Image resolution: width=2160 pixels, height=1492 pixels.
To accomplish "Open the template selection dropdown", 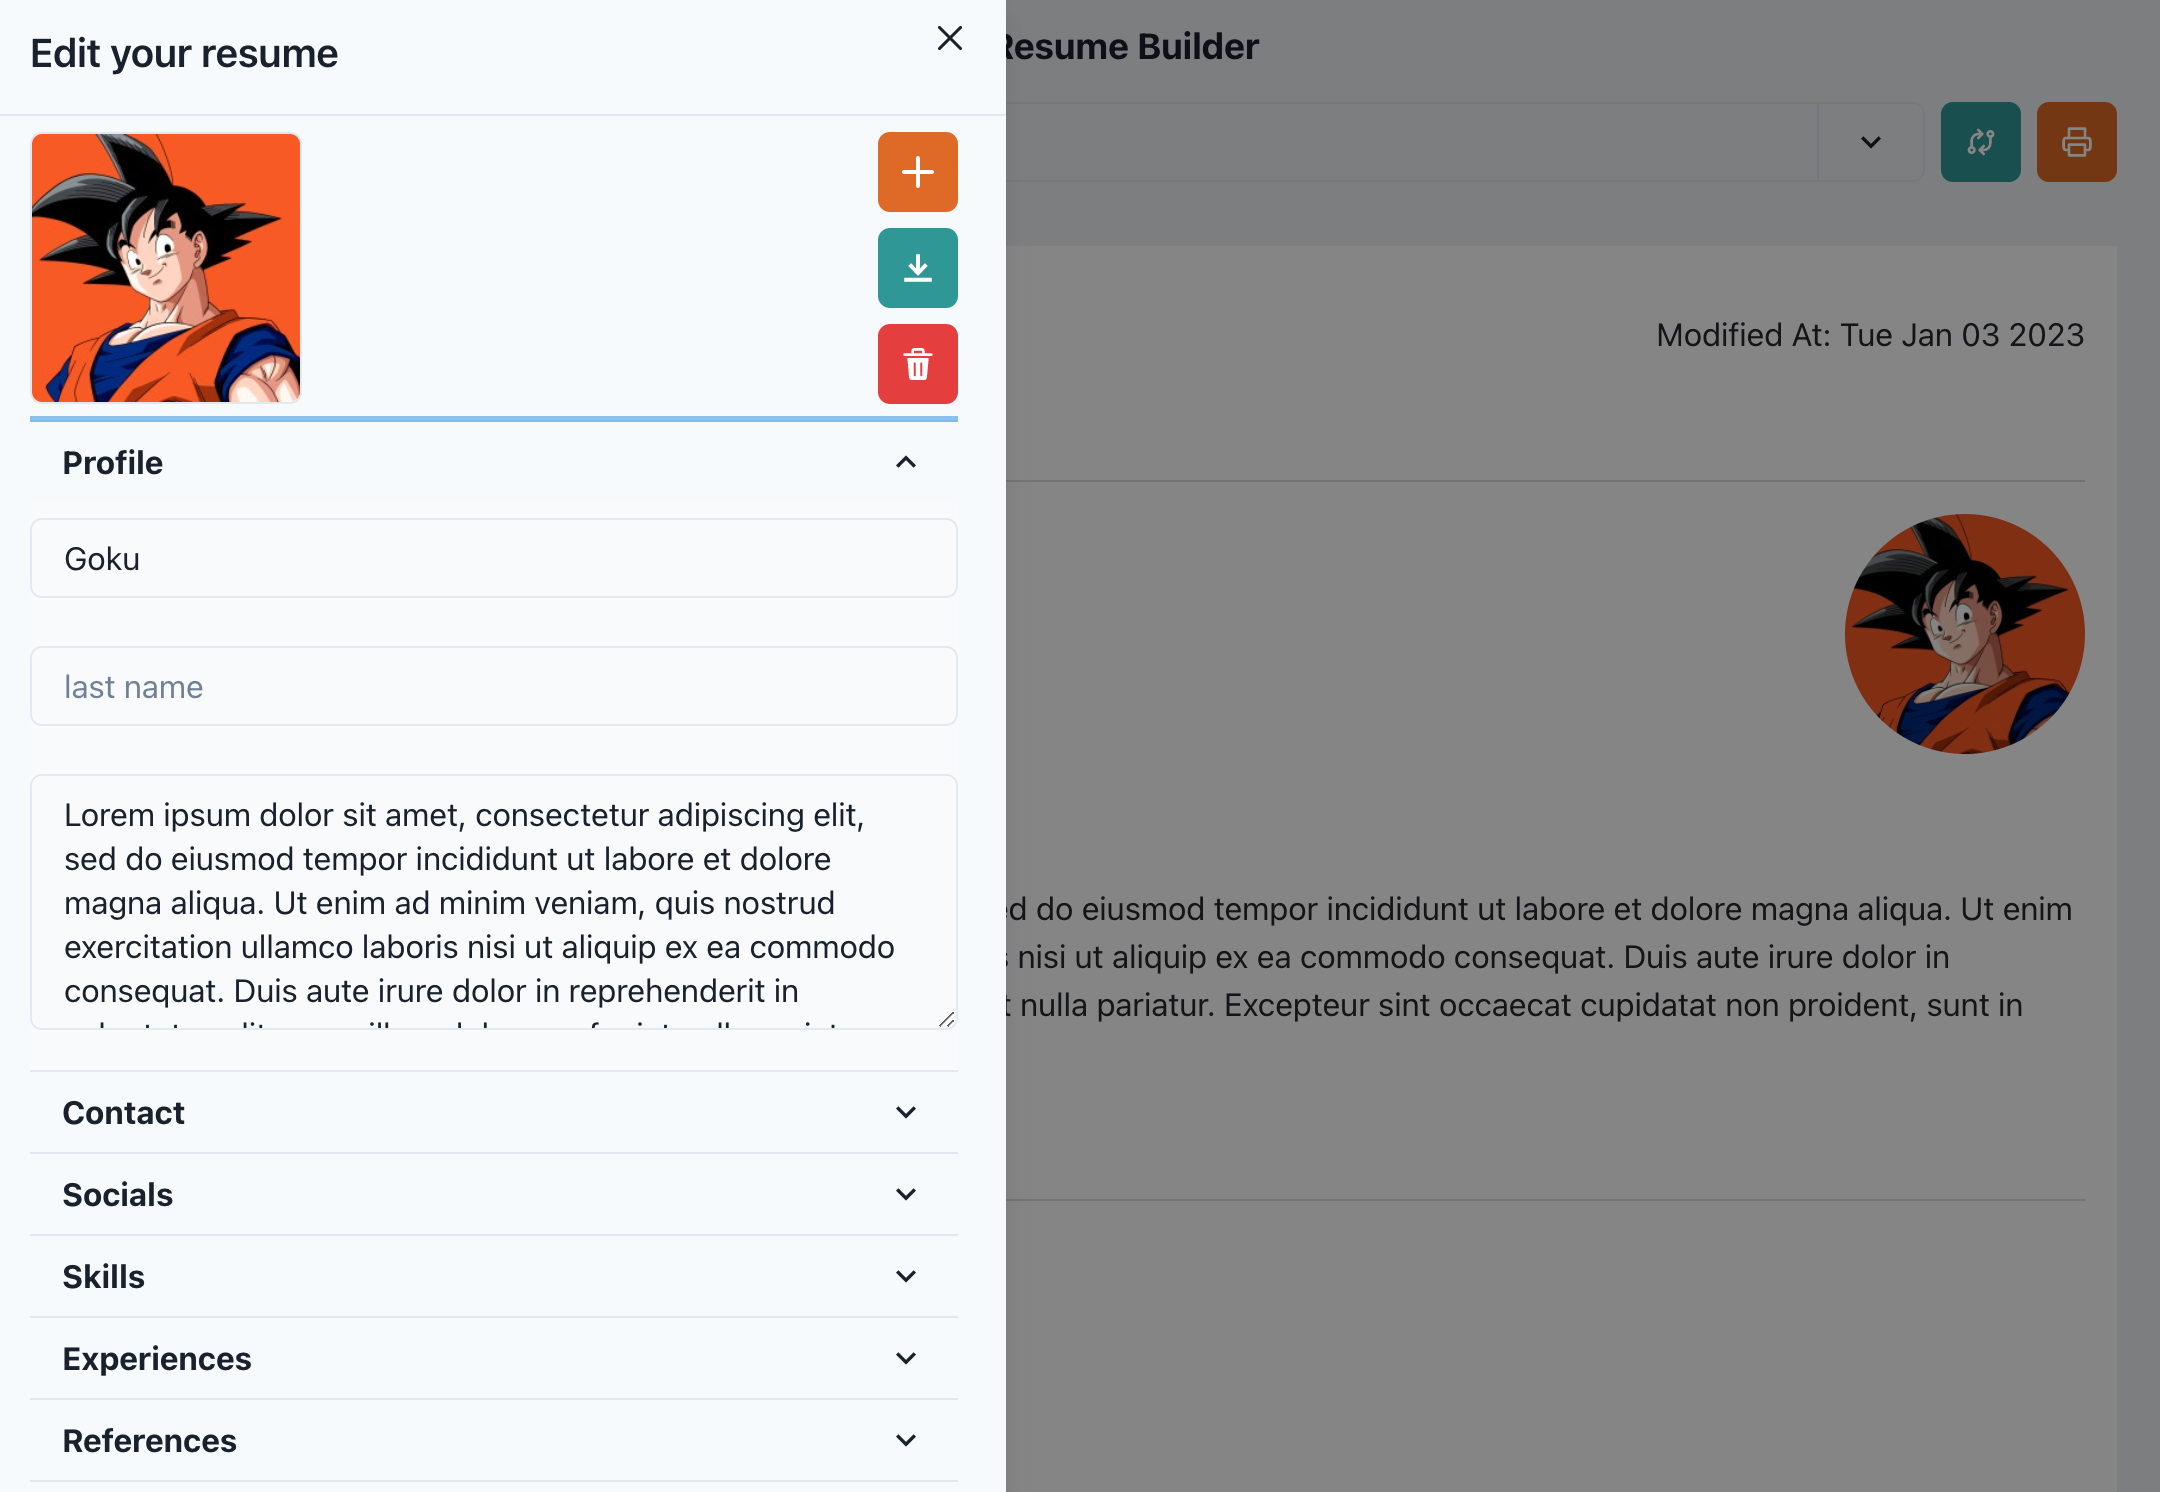I will 1870,142.
